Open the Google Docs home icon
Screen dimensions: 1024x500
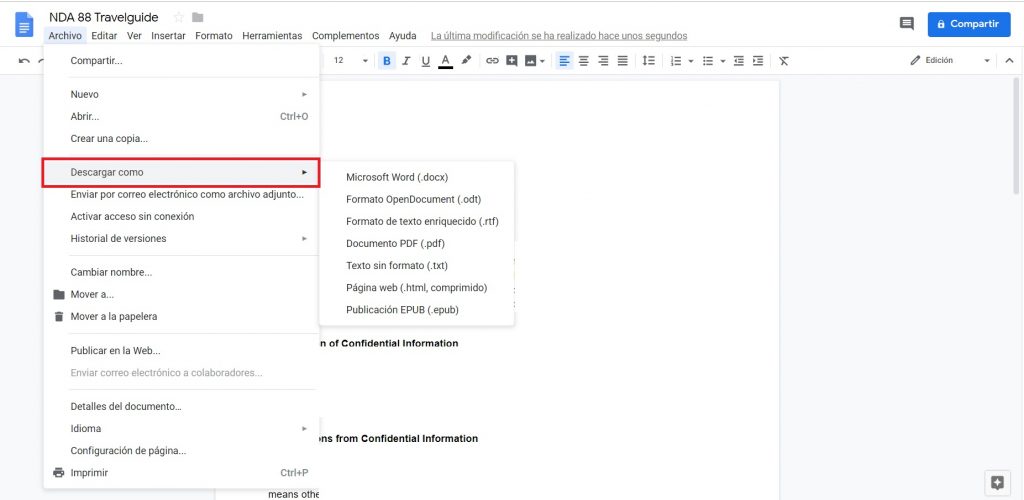(24, 25)
